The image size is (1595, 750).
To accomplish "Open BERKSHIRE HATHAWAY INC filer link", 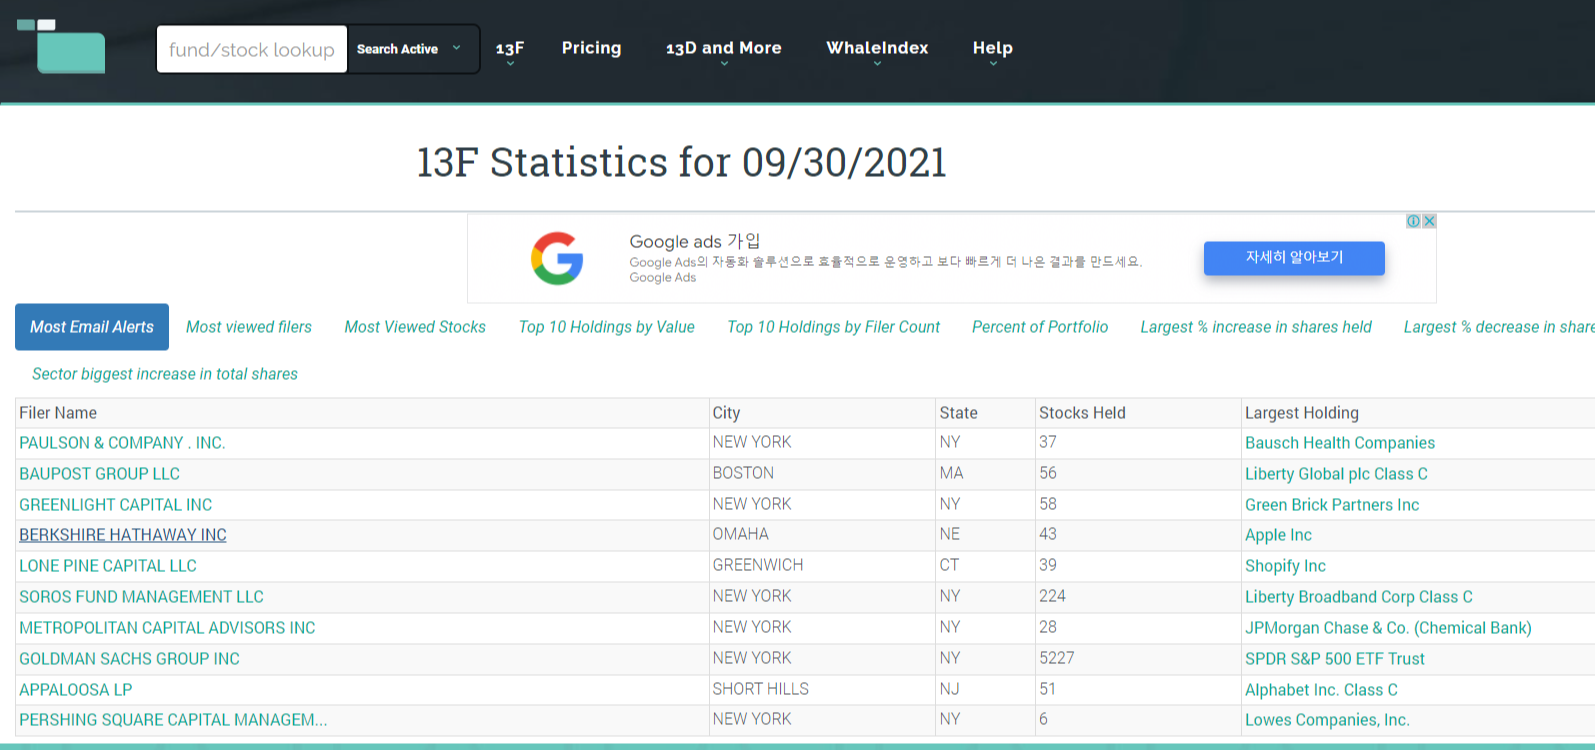I will point(123,535).
